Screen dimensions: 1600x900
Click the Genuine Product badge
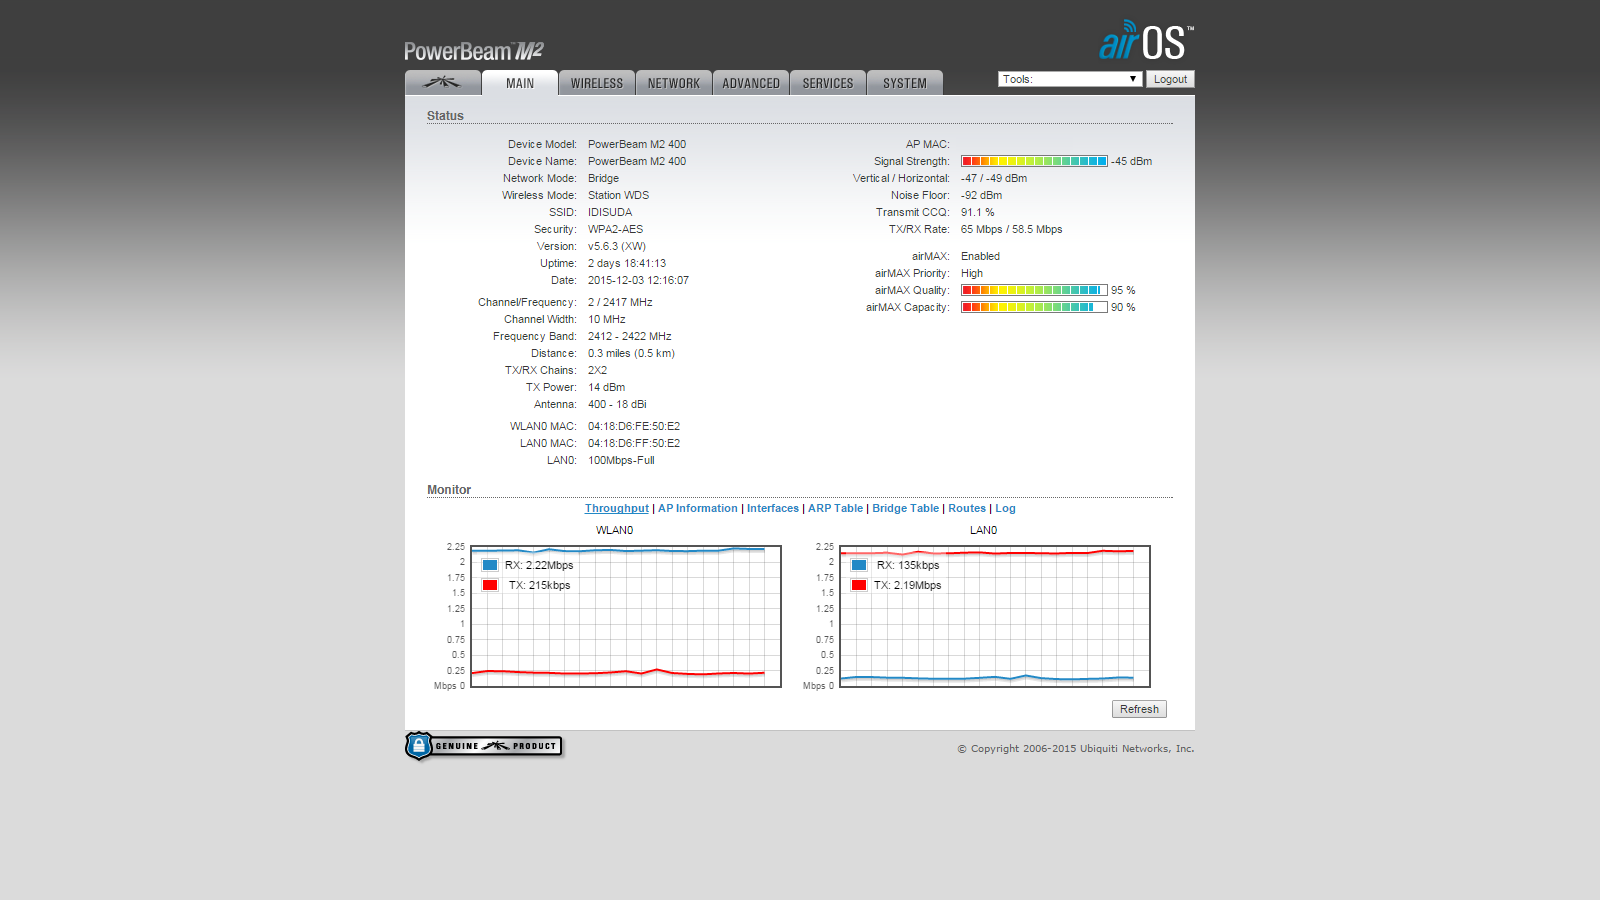click(484, 746)
